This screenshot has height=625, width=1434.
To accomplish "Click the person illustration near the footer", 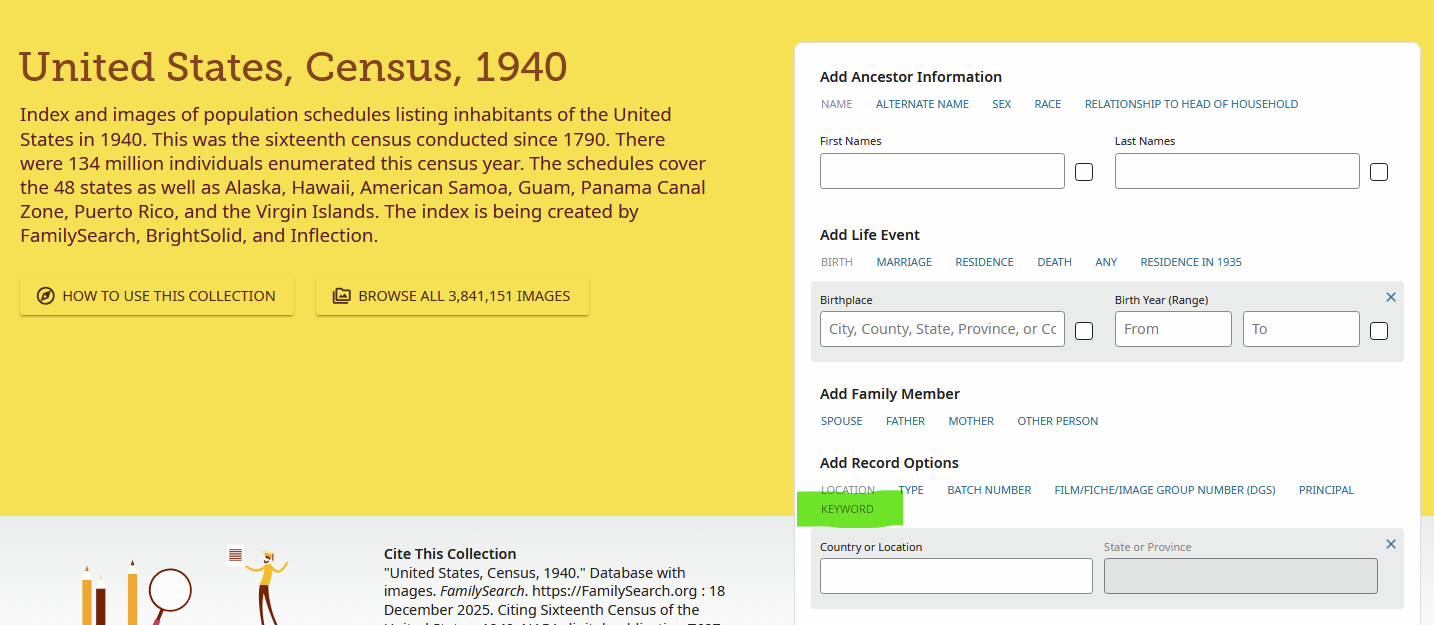I will (264, 586).
